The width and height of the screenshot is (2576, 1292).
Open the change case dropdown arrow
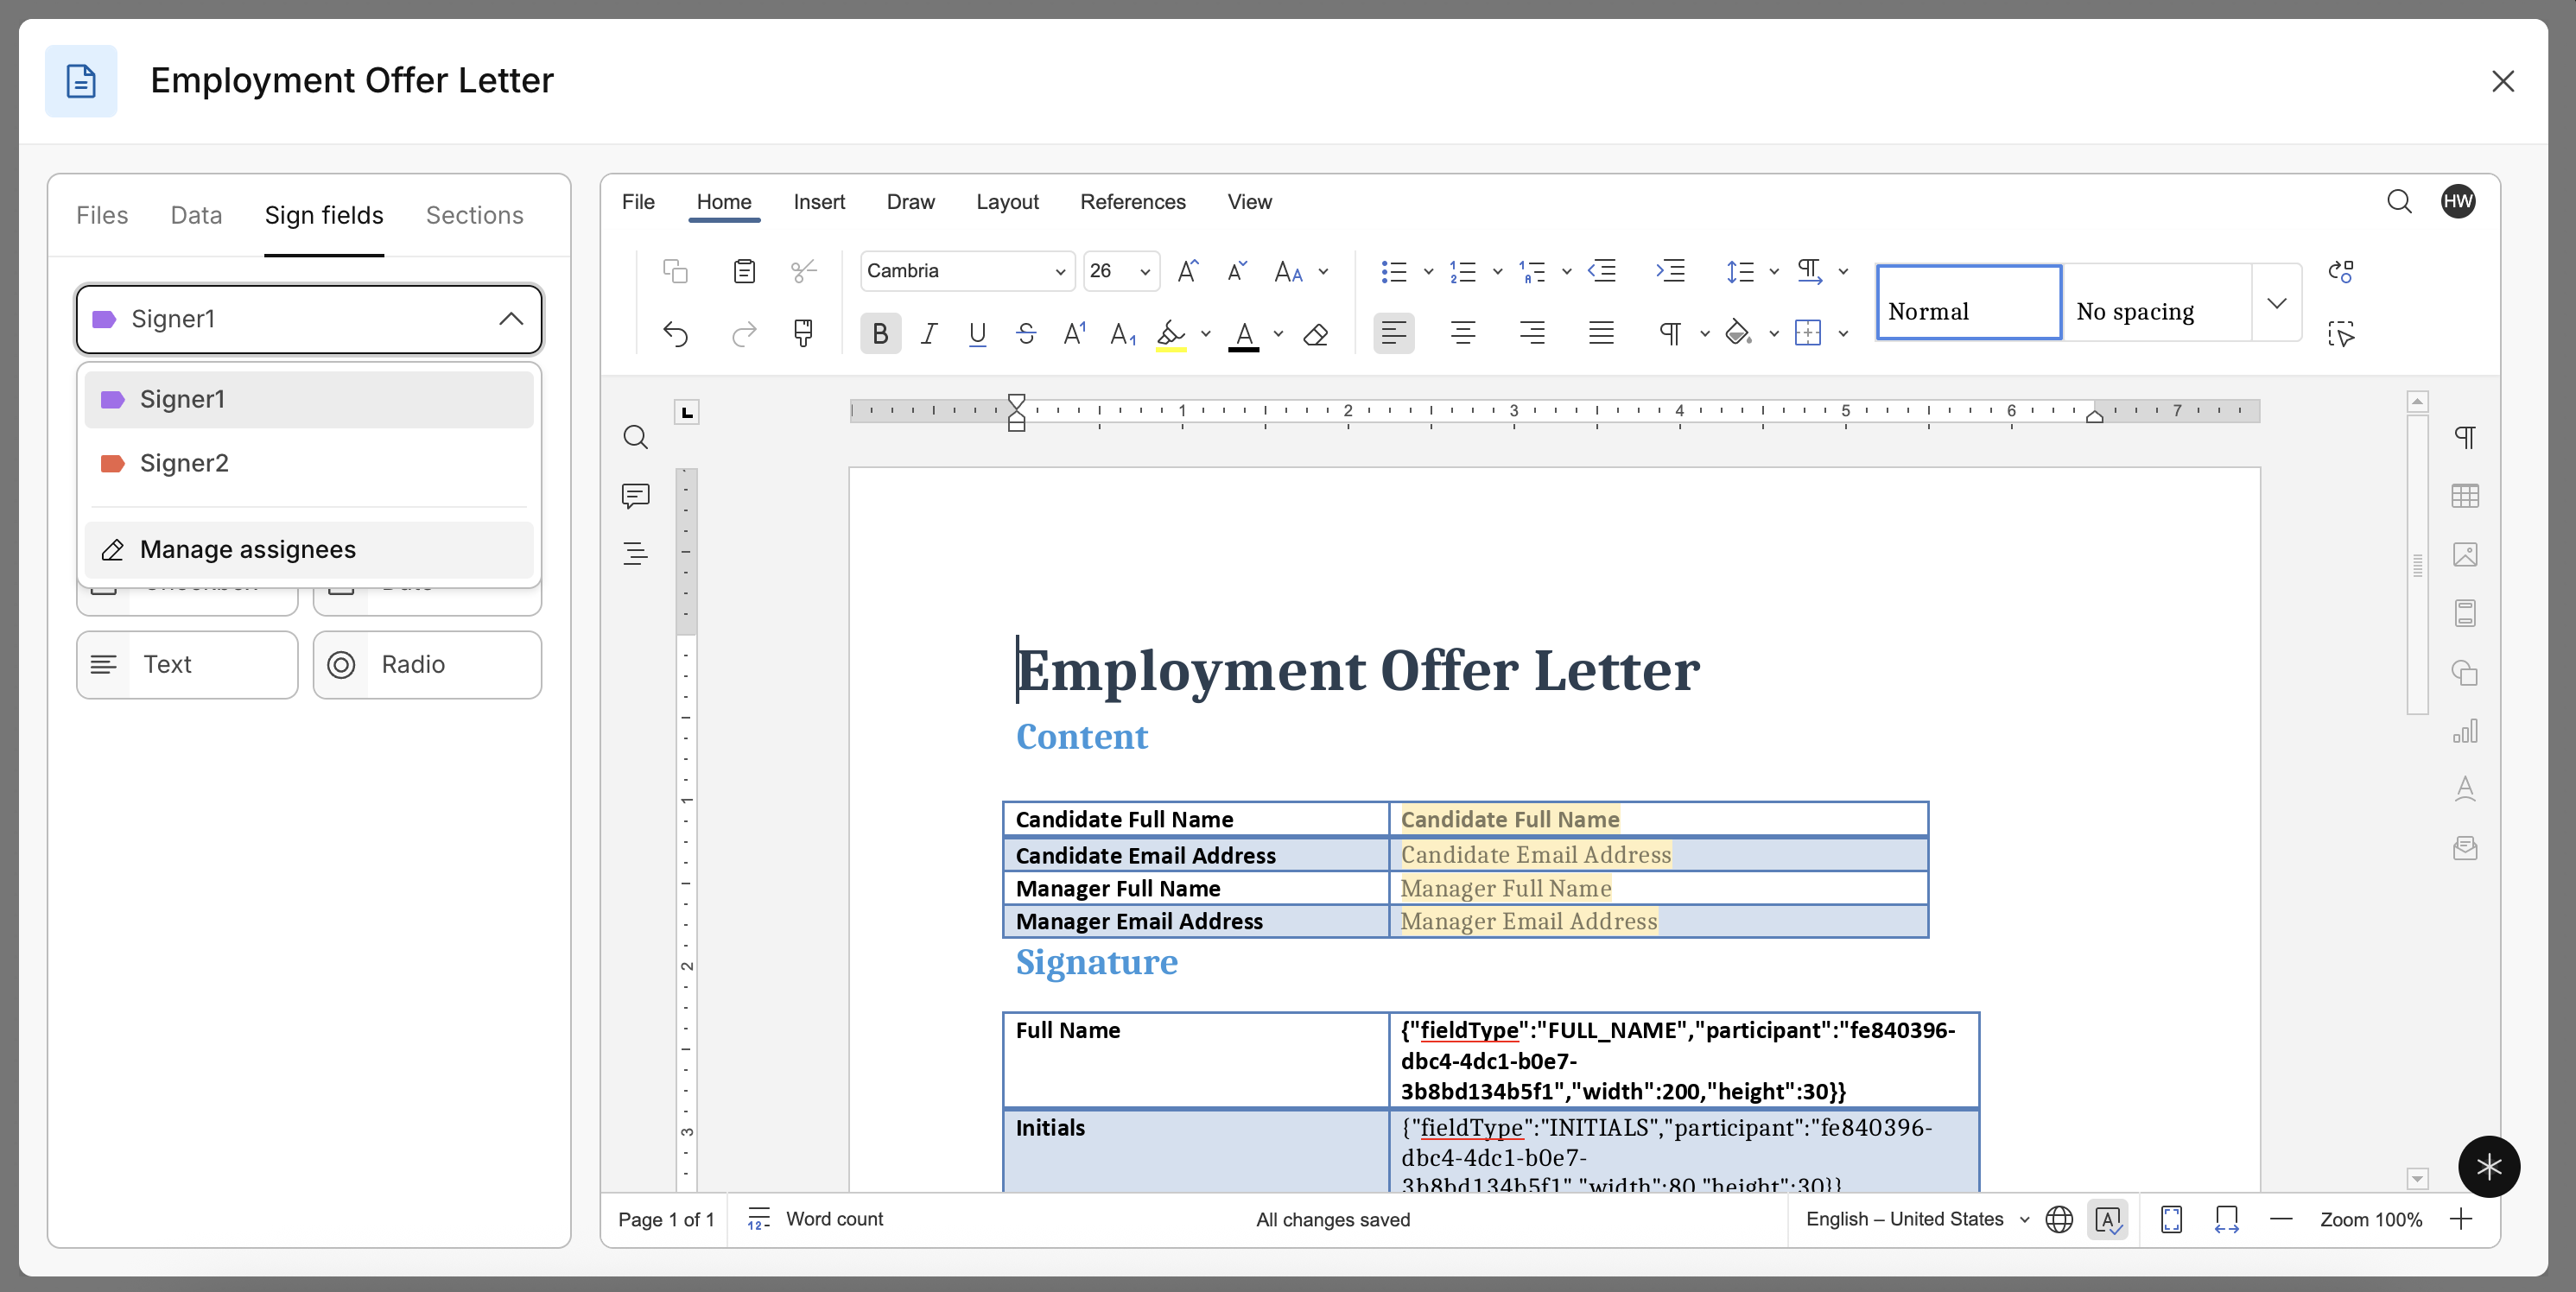[x=1324, y=272]
